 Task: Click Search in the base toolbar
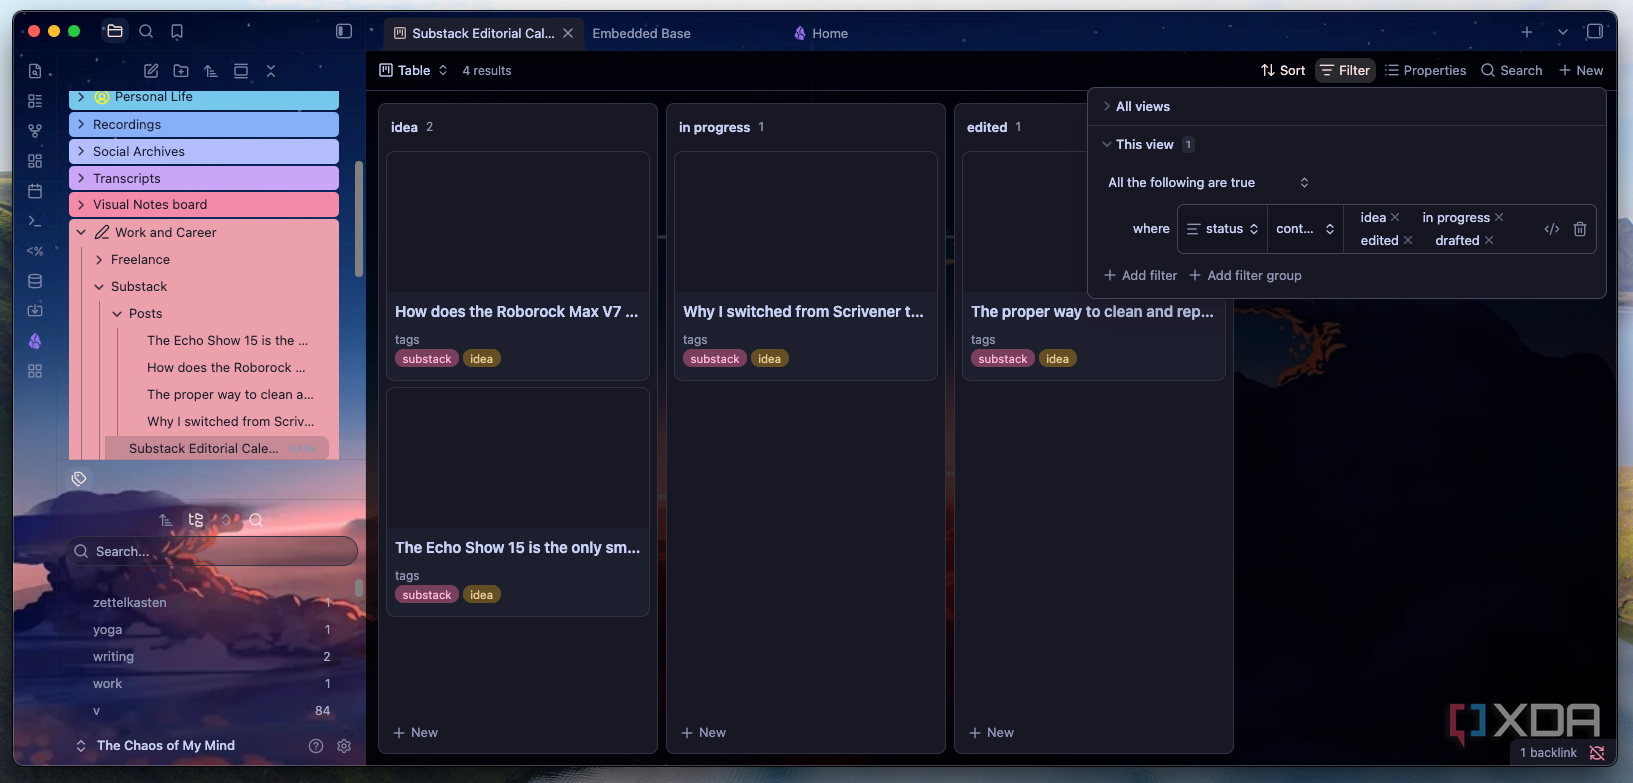(x=1512, y=70)
